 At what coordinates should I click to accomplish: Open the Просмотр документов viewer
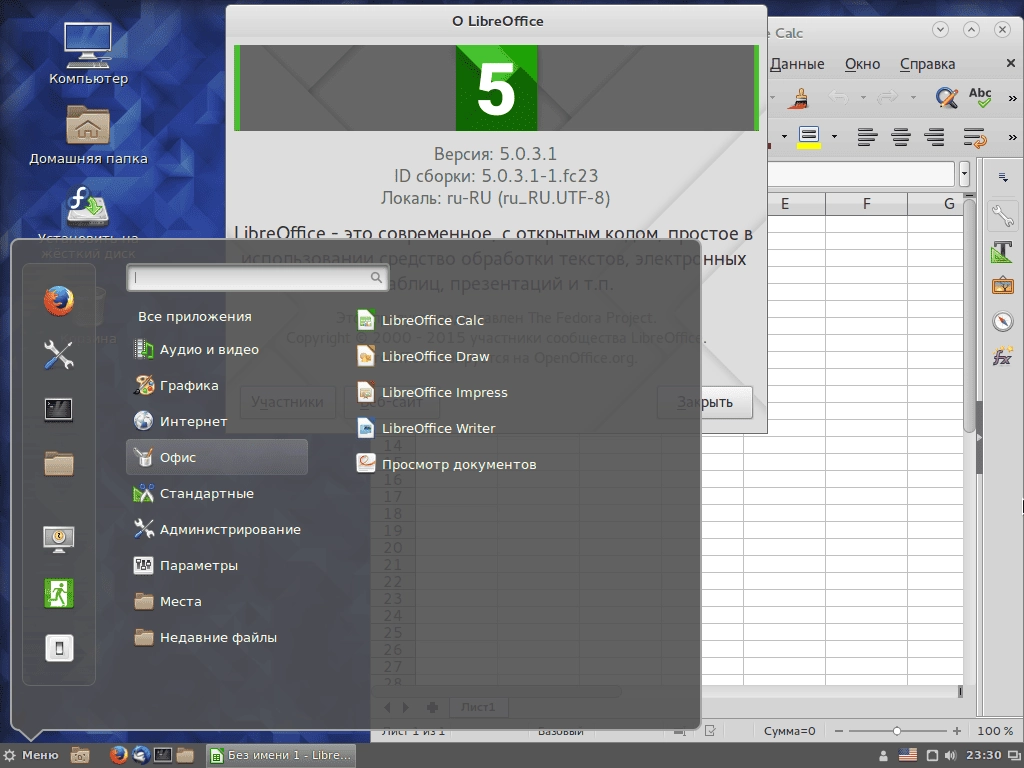(x=446, y=464)
